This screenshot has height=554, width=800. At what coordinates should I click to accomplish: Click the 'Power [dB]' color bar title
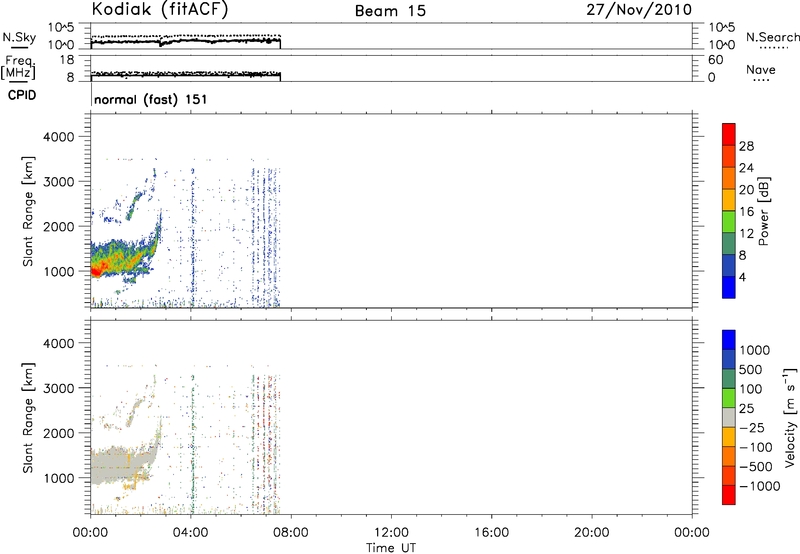coord(763,211)
